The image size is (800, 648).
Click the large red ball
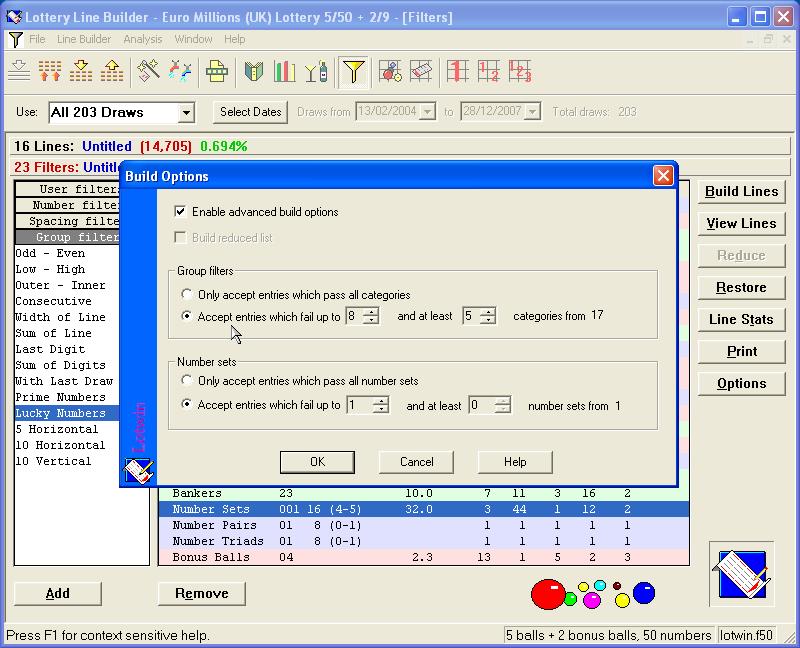(547, 593)
